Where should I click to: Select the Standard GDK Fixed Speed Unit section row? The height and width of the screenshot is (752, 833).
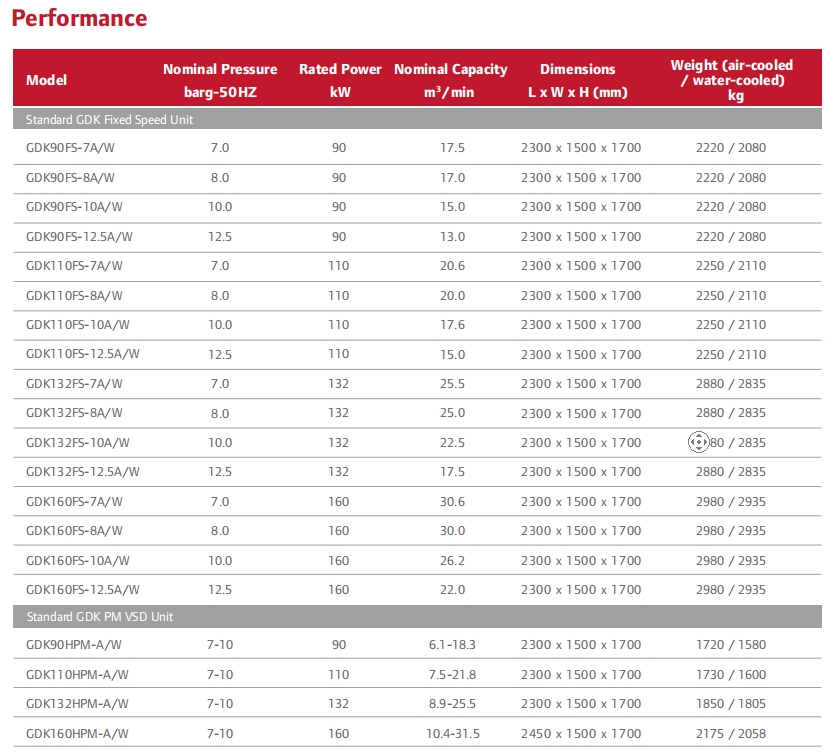click(417, 119)
